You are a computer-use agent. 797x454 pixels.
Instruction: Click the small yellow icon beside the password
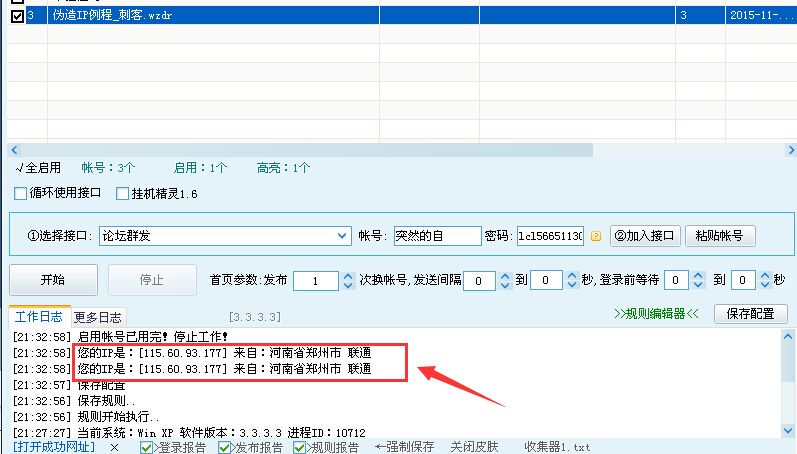pyautogui.click(x=596, y=236)
